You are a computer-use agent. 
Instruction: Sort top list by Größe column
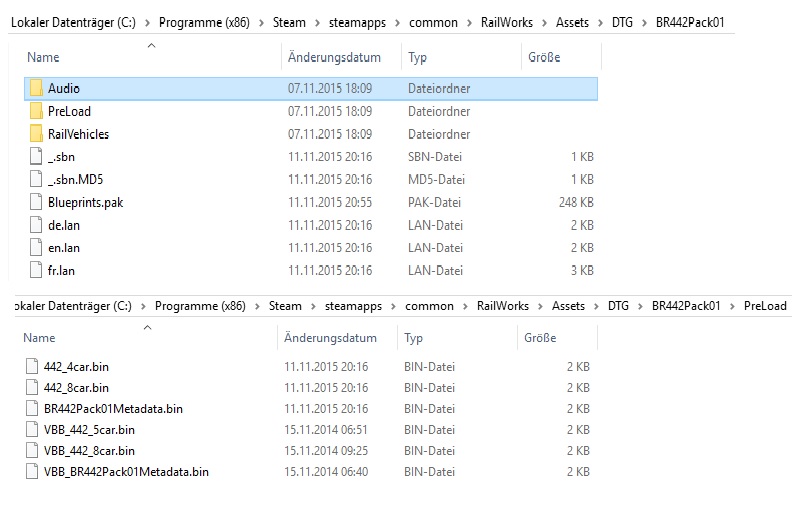(x=544, y=57)
